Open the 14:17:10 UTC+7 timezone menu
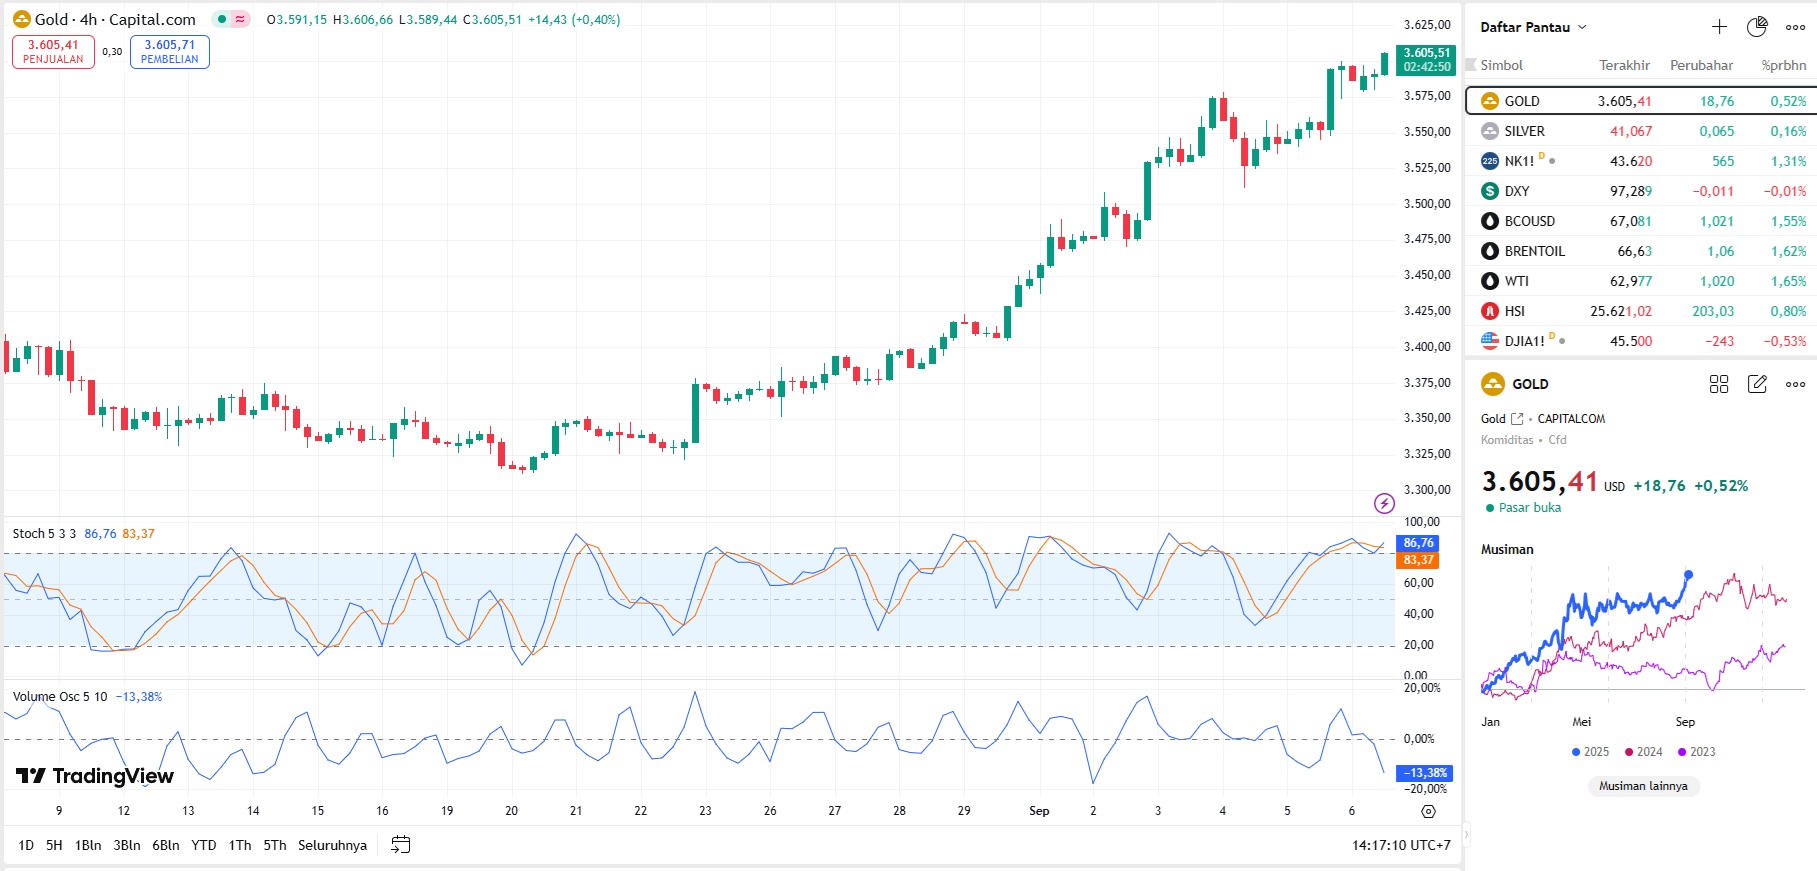This screenshot has width=1817, height=871. 1400,845
